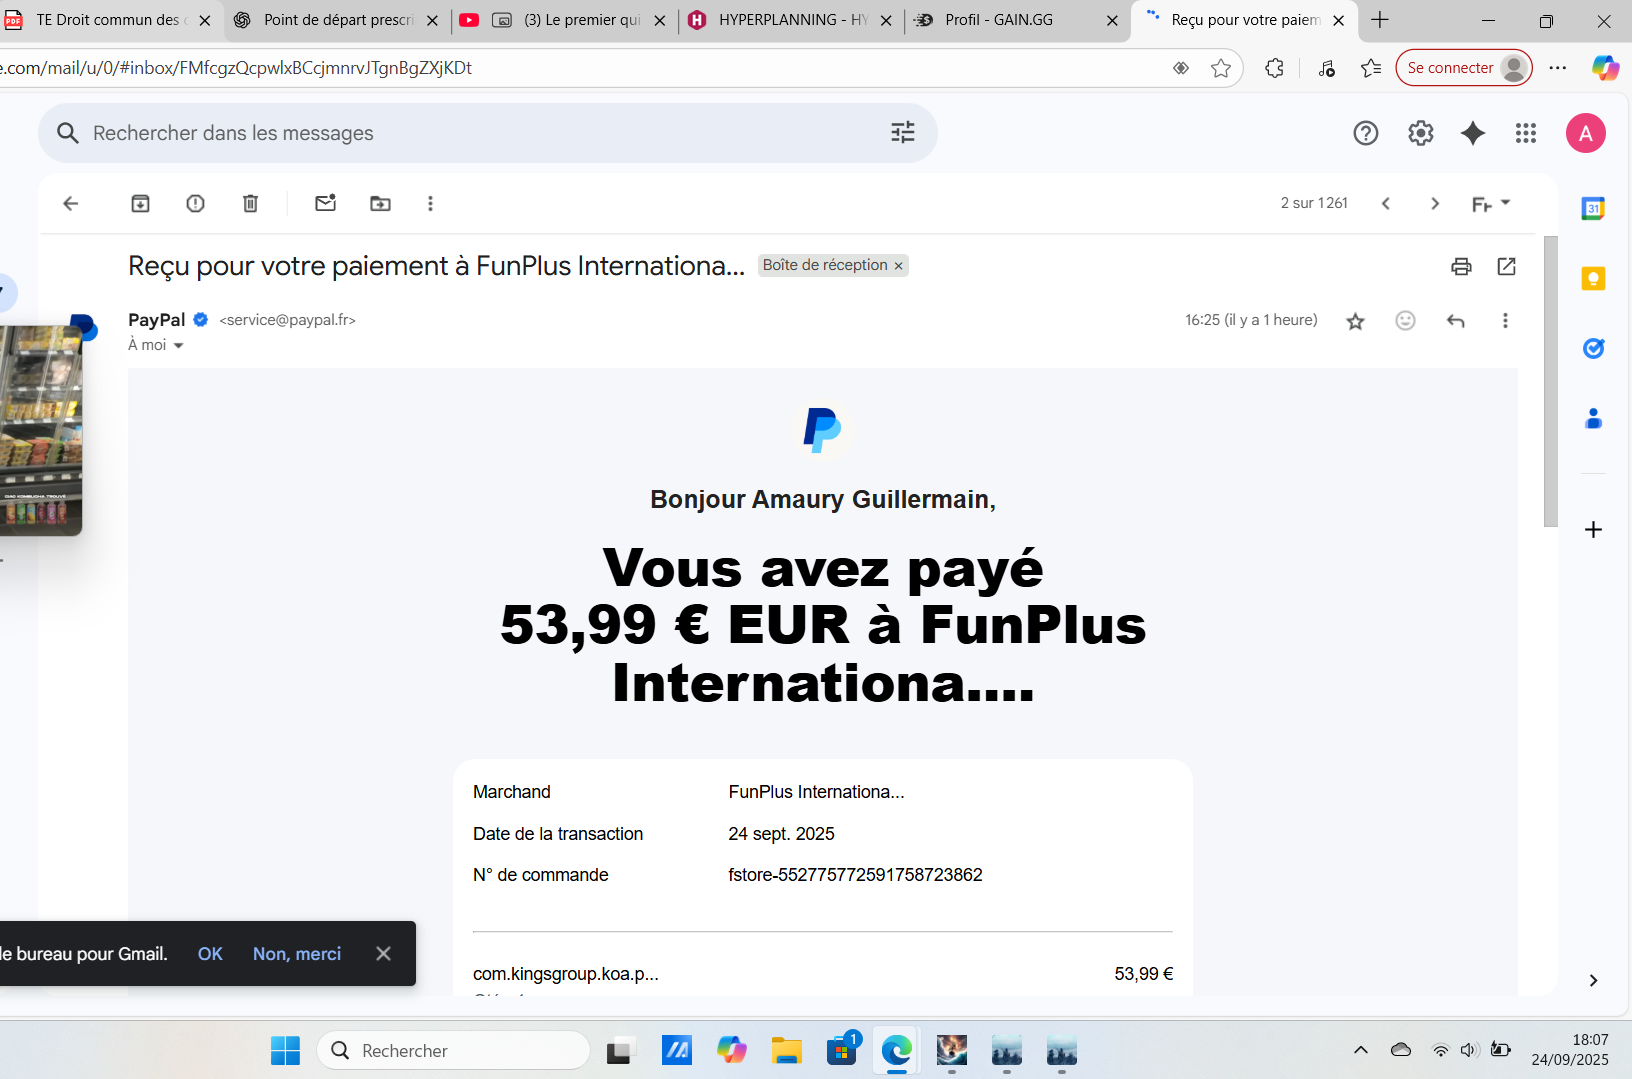
Task: Open clock and date 24/09/2025
Action: tap(1570, 1050)
